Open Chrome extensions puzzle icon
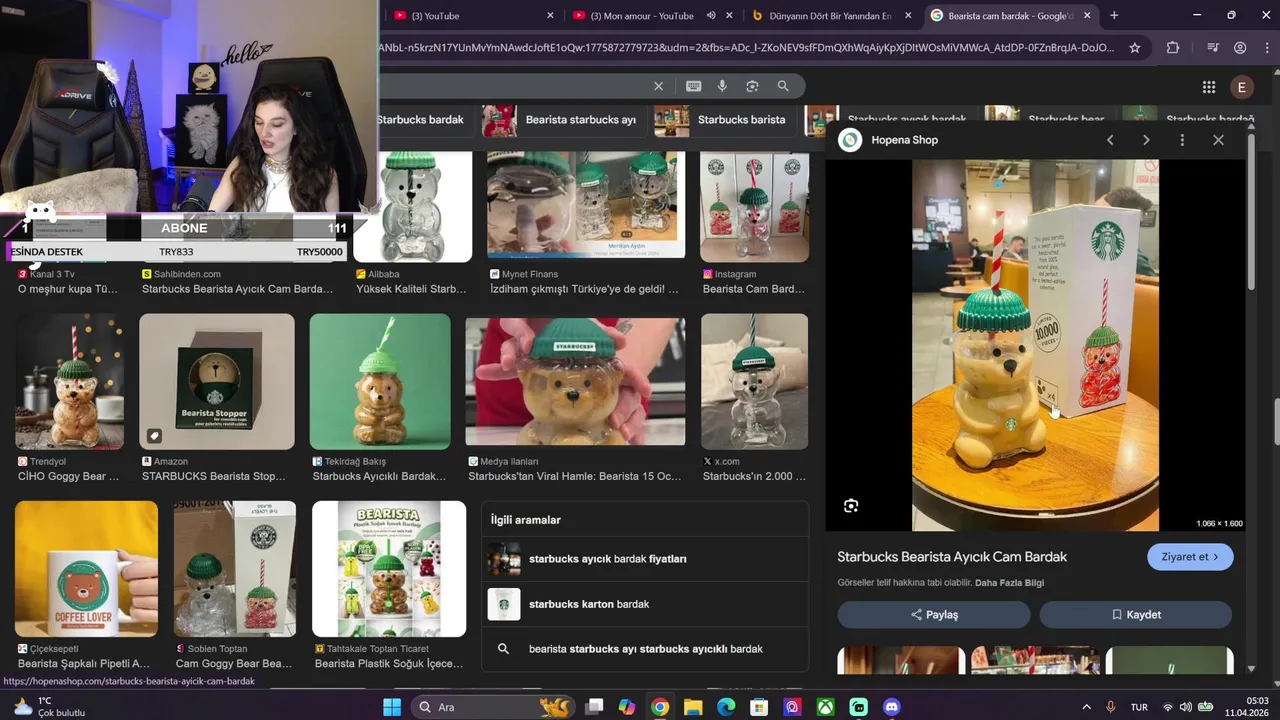The width and height of the screenshot is (1280, 720). click(x=1173, y=47)
